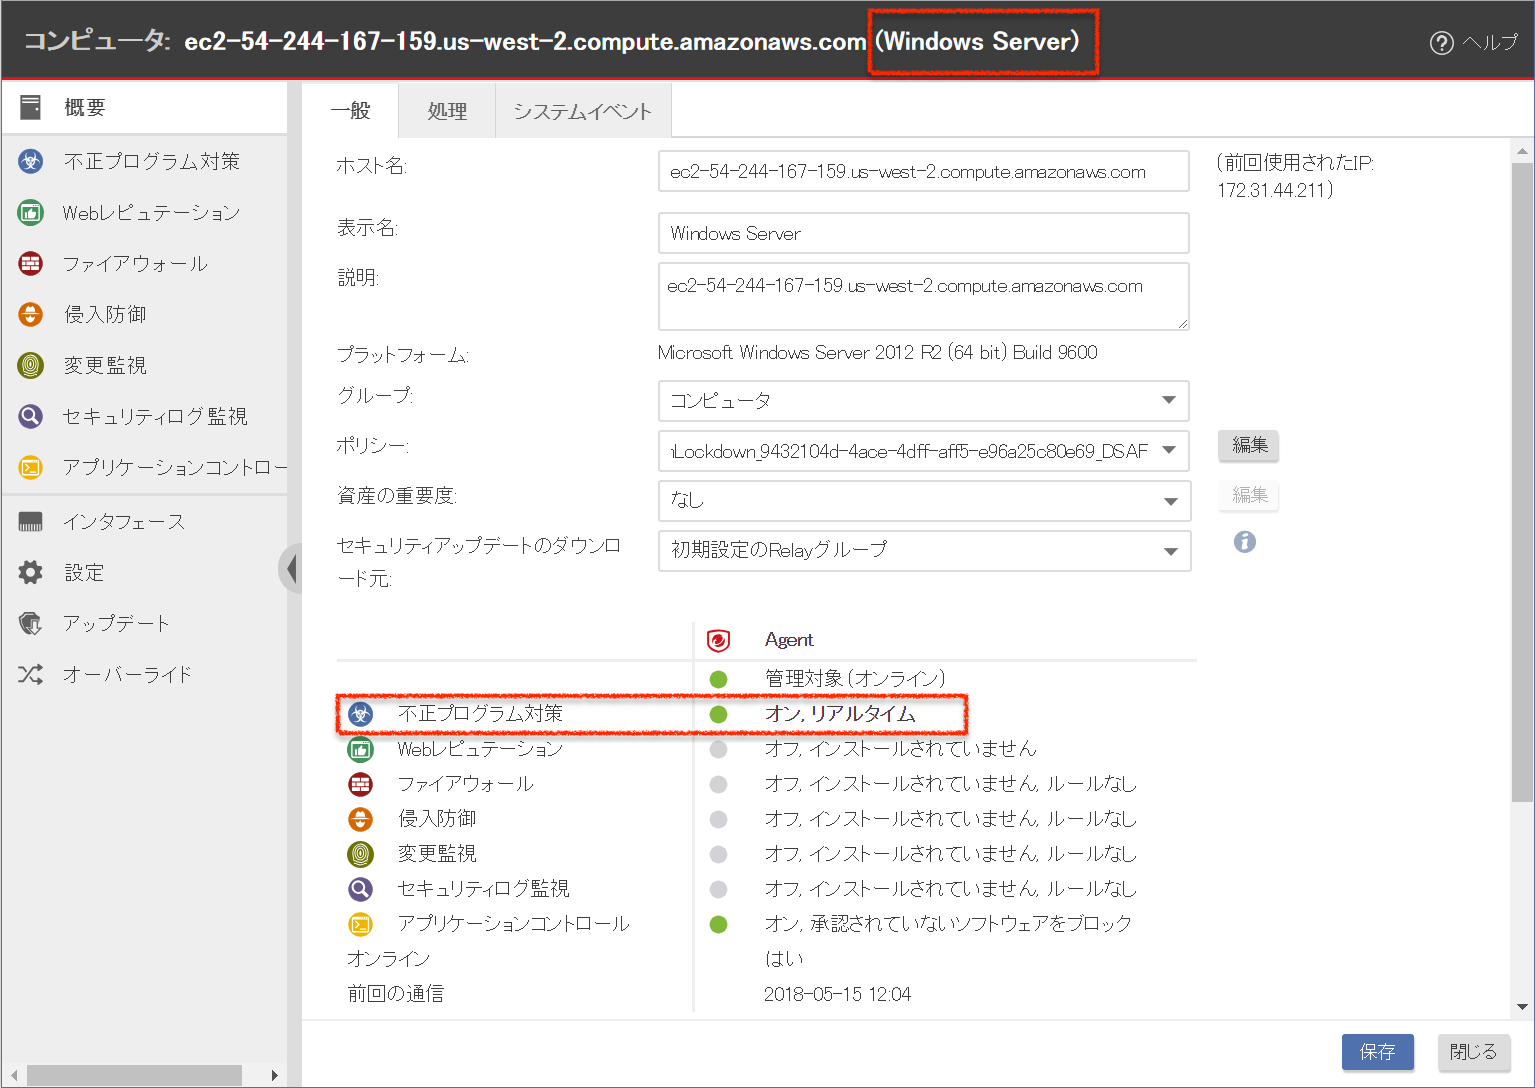The image size is (1535, 1088).
Task: Click the ヘルプ question mark icon
Action: pos(1441,43)
